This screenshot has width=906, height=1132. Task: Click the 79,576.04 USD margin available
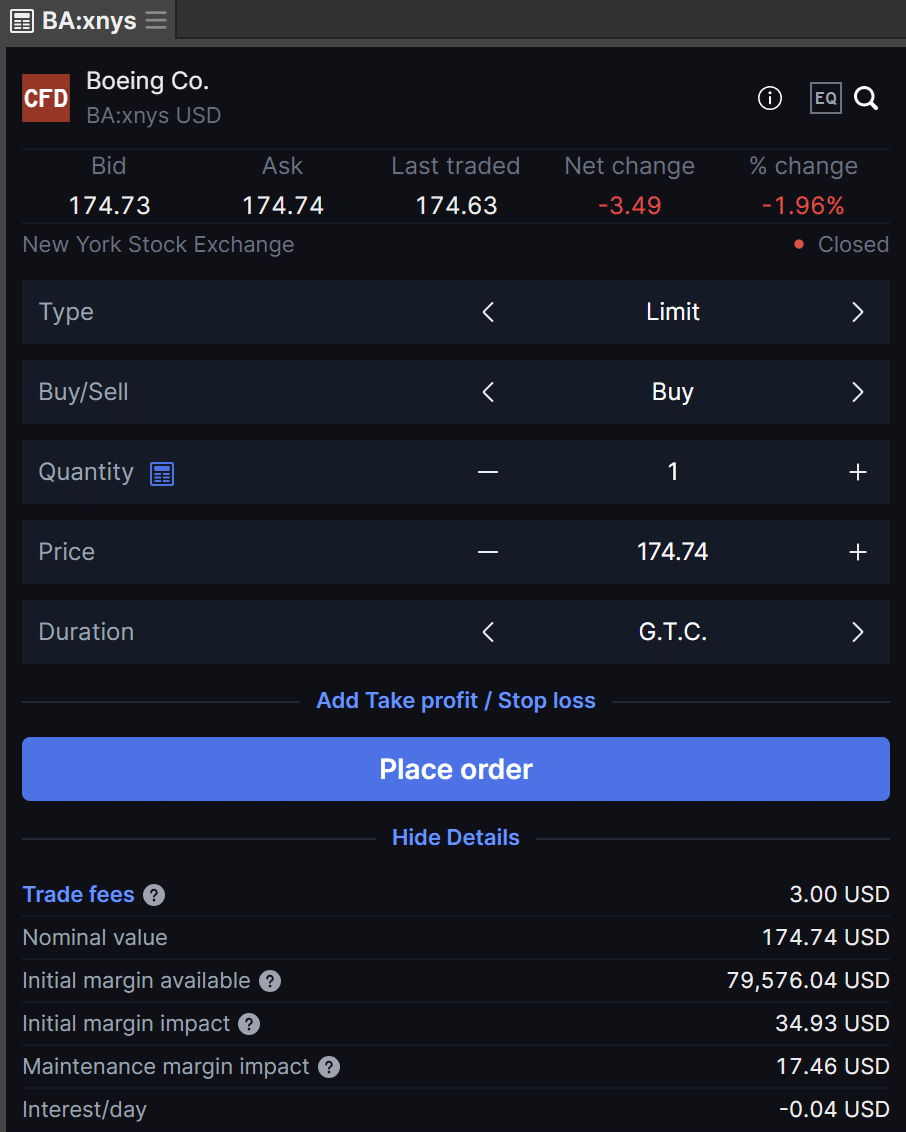[808, 980]
